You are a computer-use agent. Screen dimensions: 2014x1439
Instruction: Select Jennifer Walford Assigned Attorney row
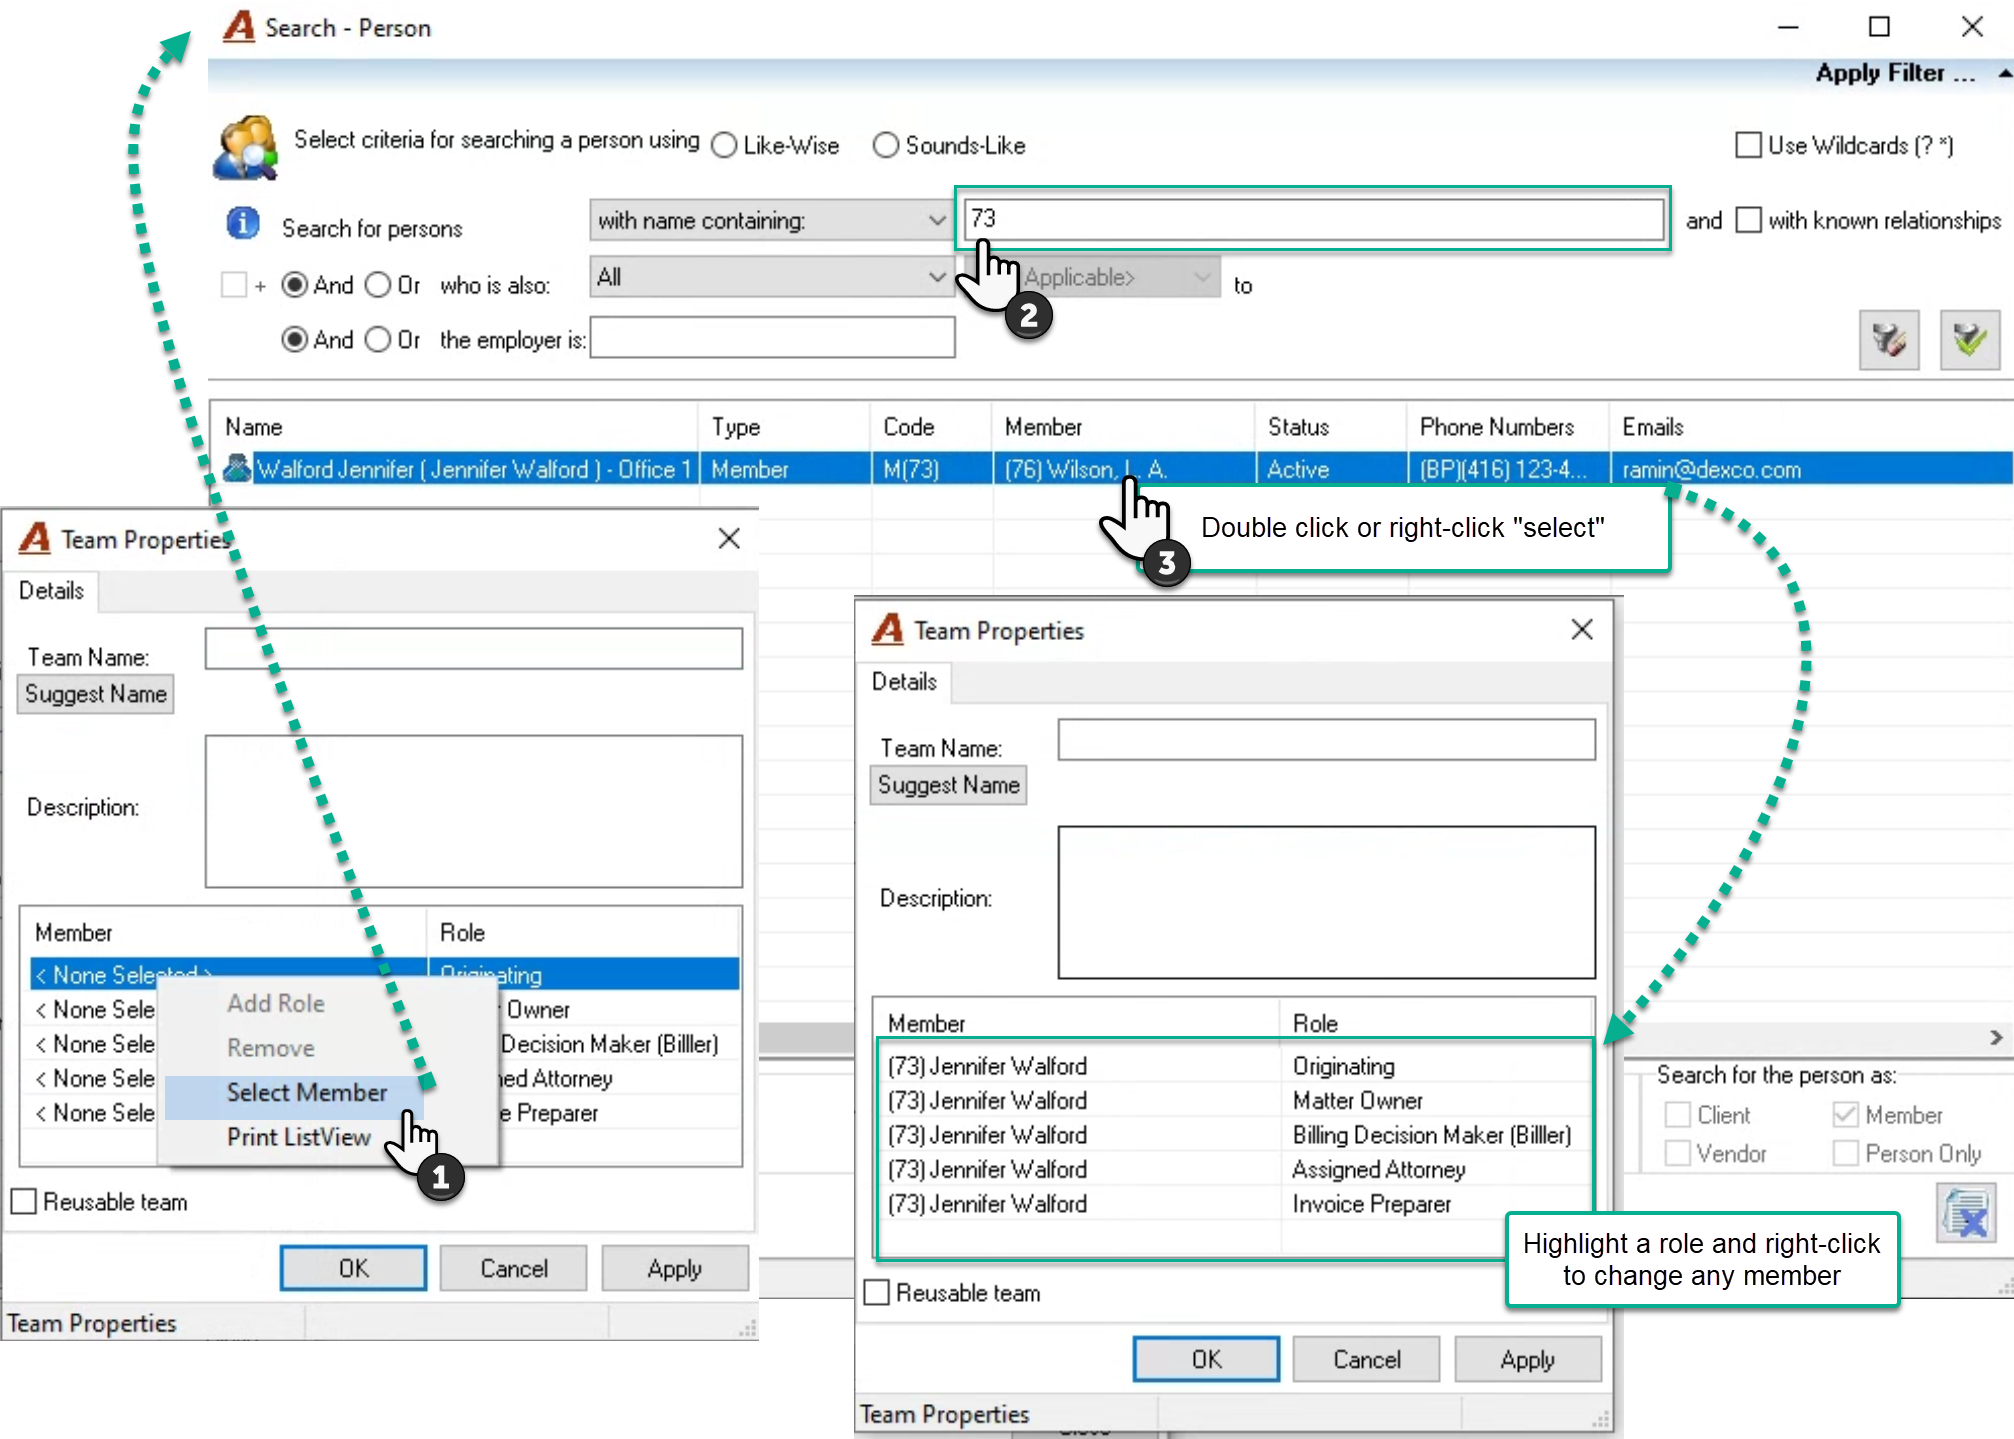point(1235,1169)
